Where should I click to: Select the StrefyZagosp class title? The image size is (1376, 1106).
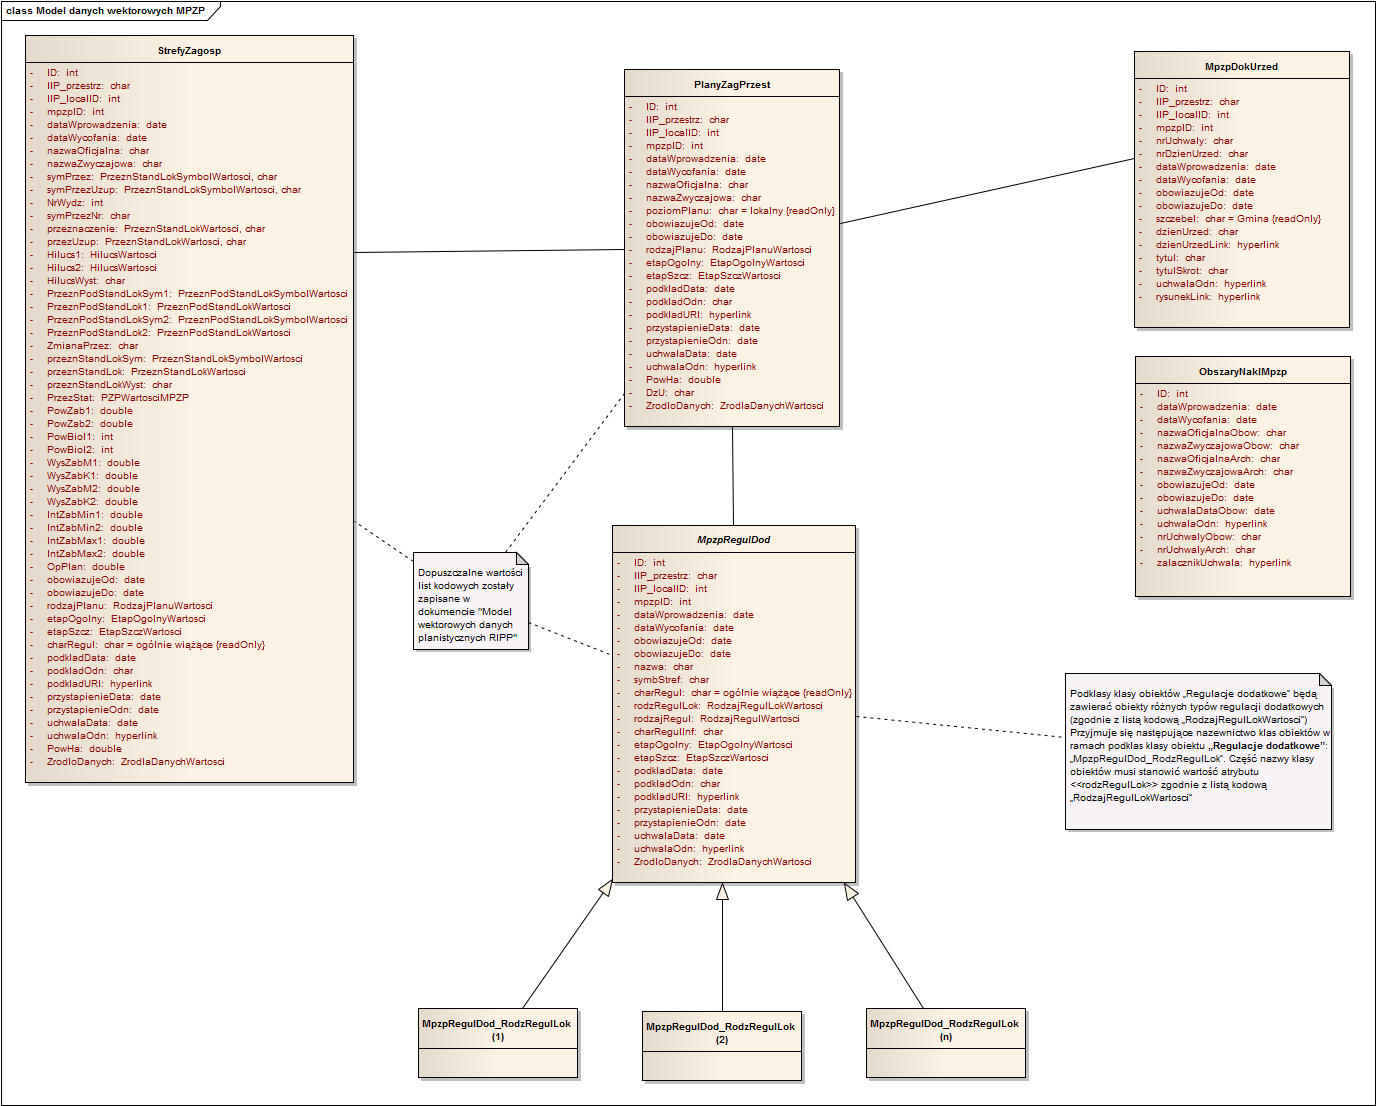point(189,51)
